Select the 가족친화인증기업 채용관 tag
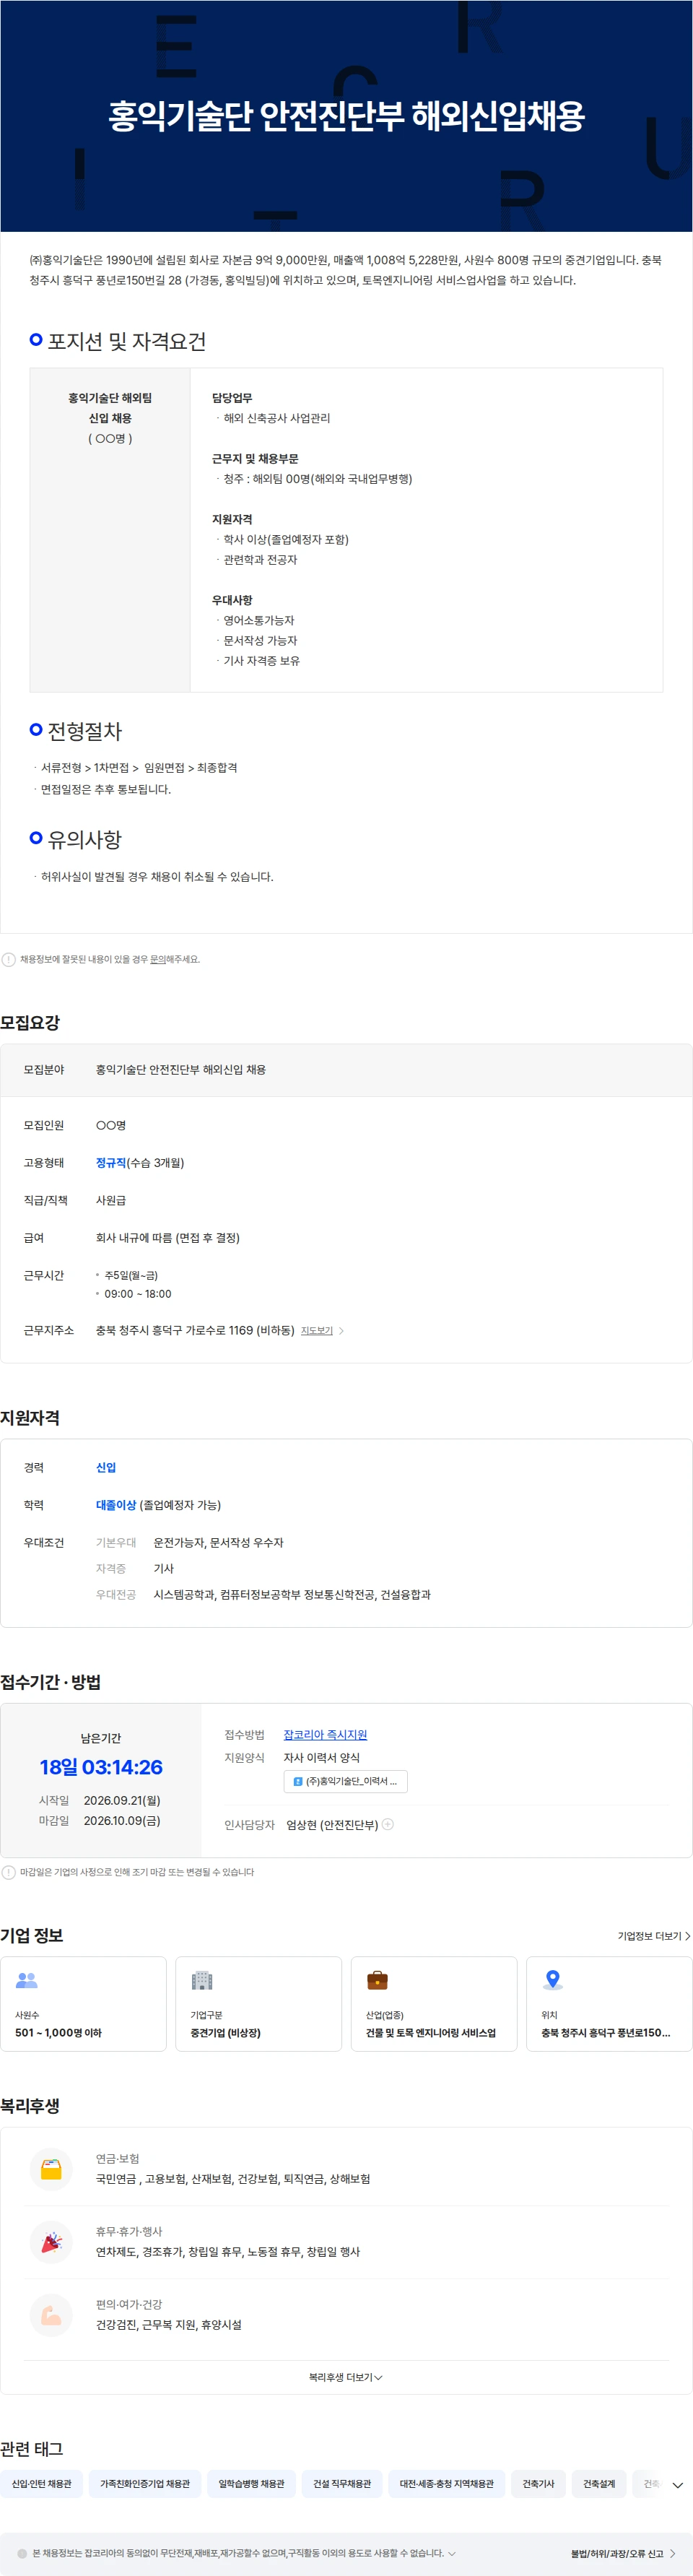This screenshot has height=2576, width=693. (145, 2484)
